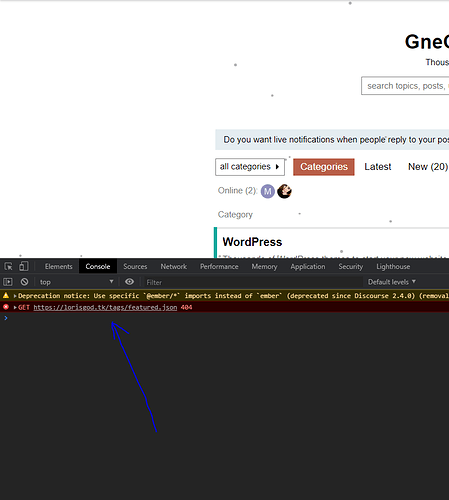Expand the all categories dropdown
The height and width of the screenshot is (500, 449).
(x=250, y=167)
